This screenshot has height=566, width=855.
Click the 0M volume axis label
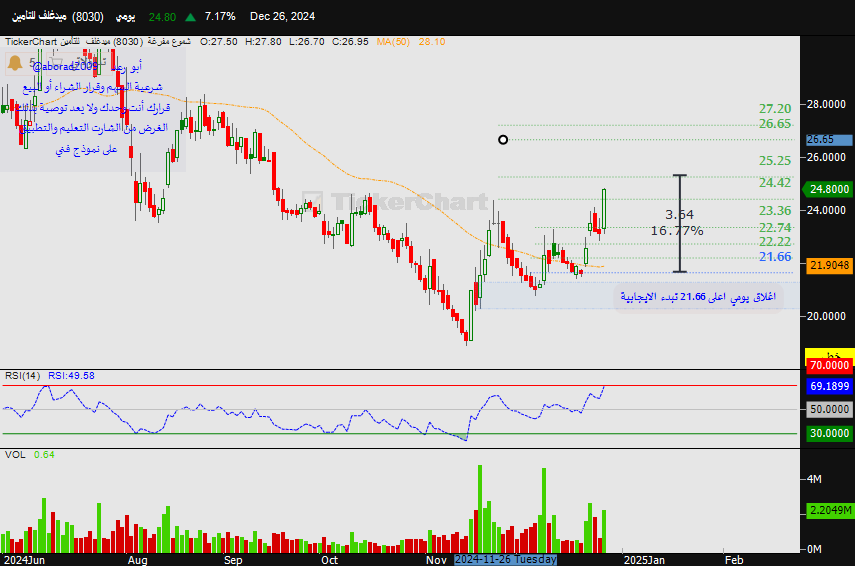814,549
